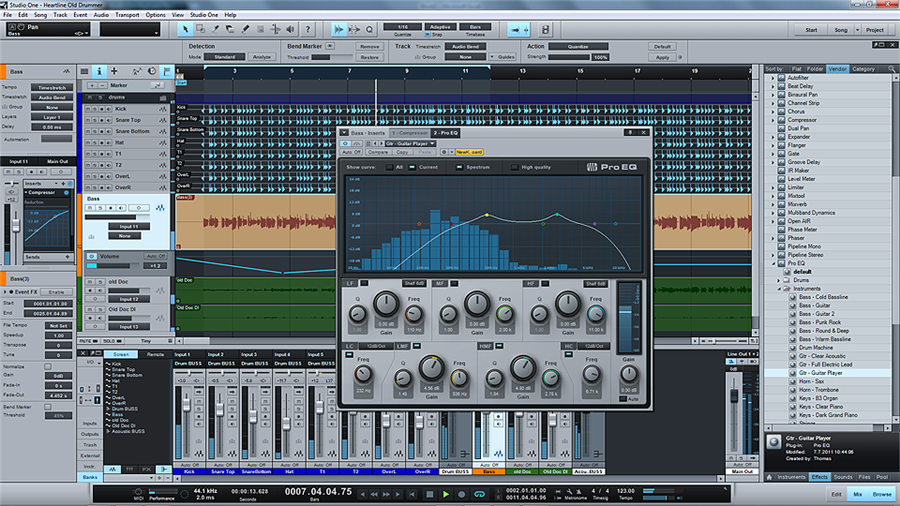The width and height of the screenshot is (900, 506).
Task: Click the add track plus icon
Action: pos(114,71)
